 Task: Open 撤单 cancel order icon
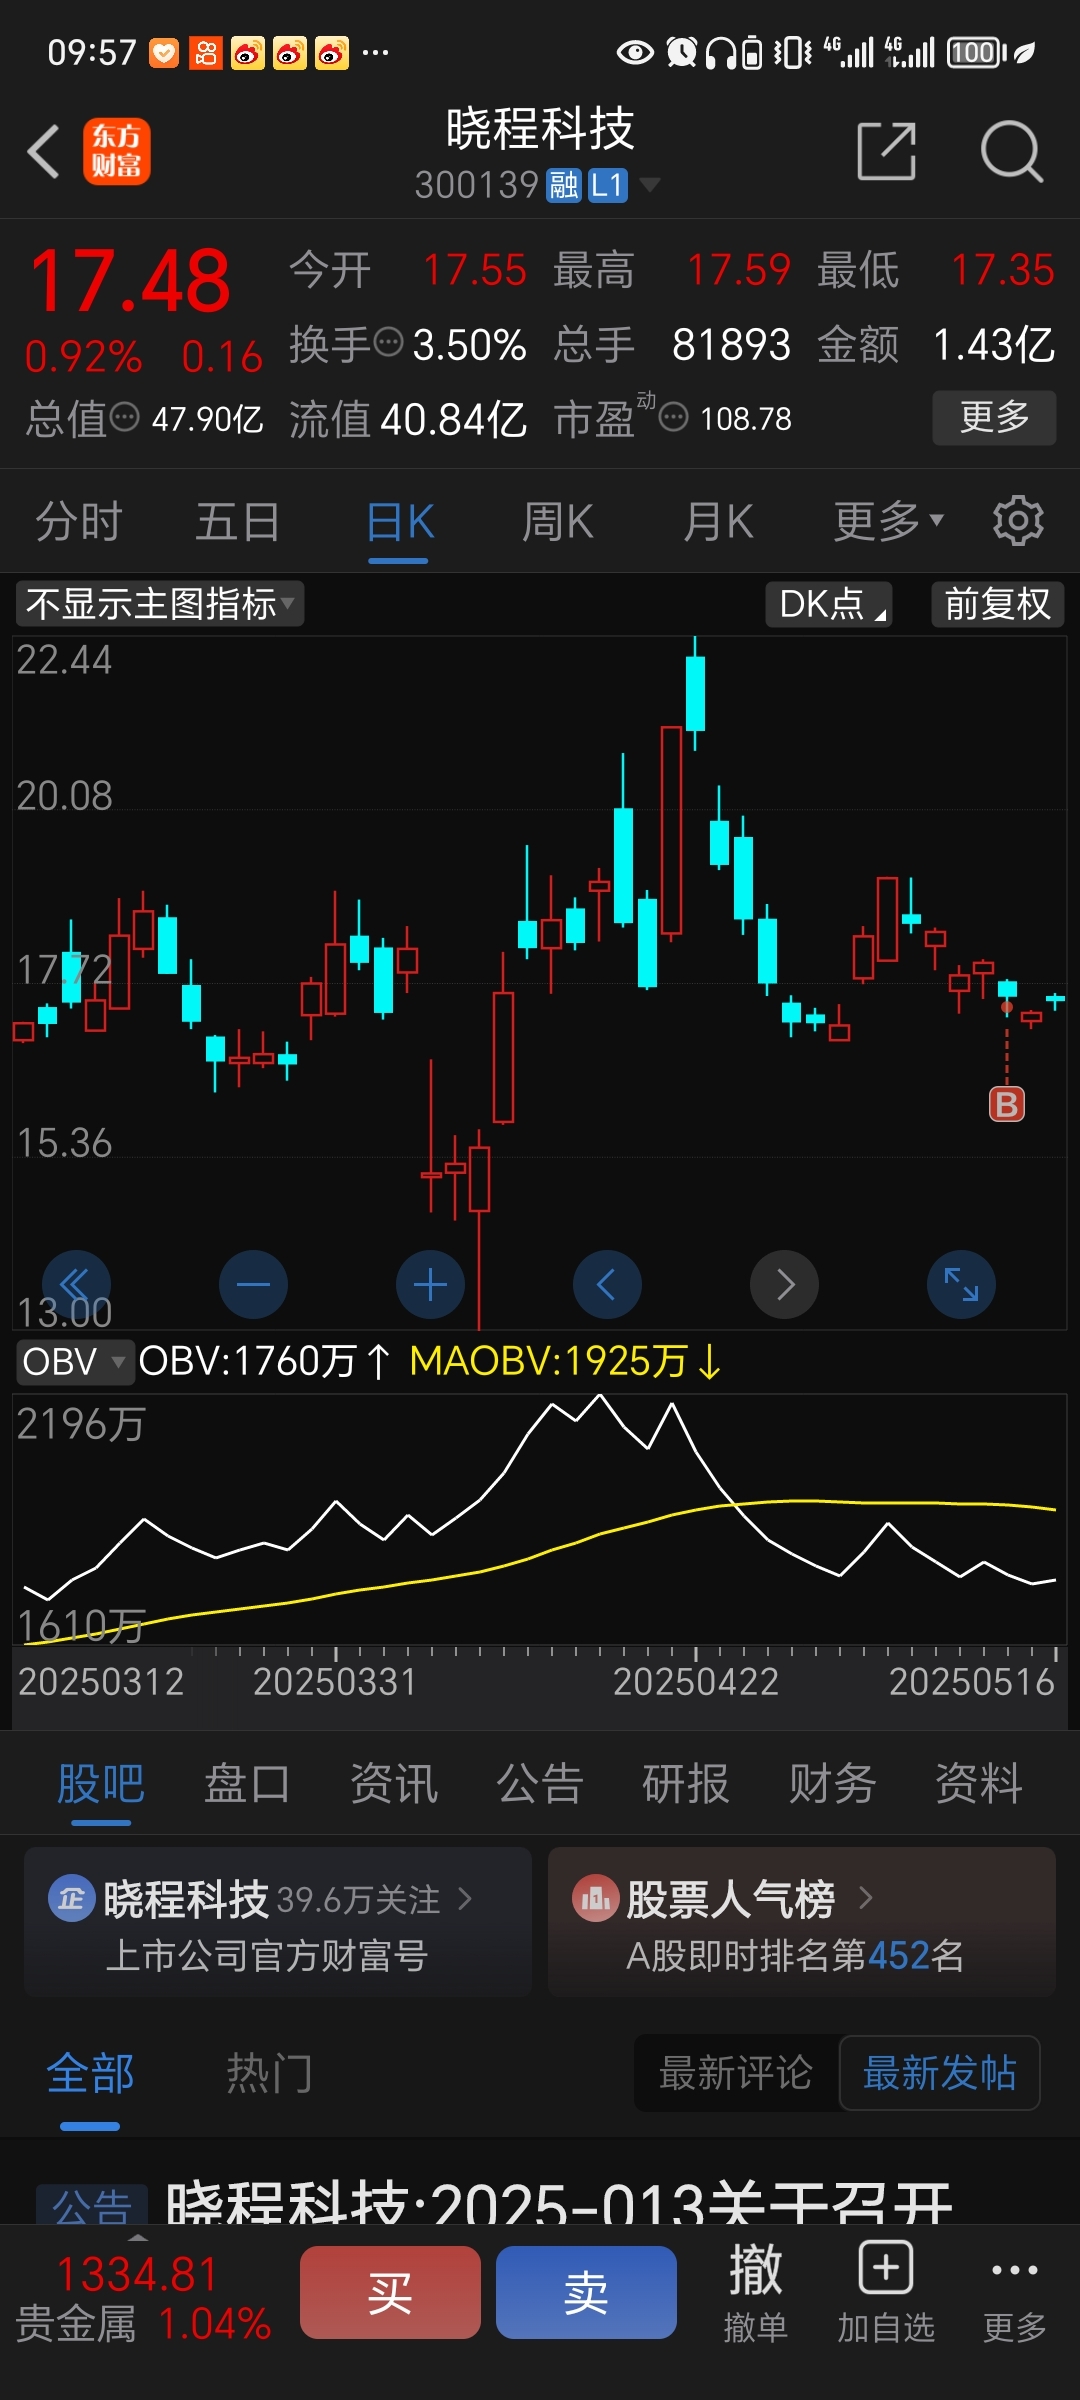tap(755, 2292)
